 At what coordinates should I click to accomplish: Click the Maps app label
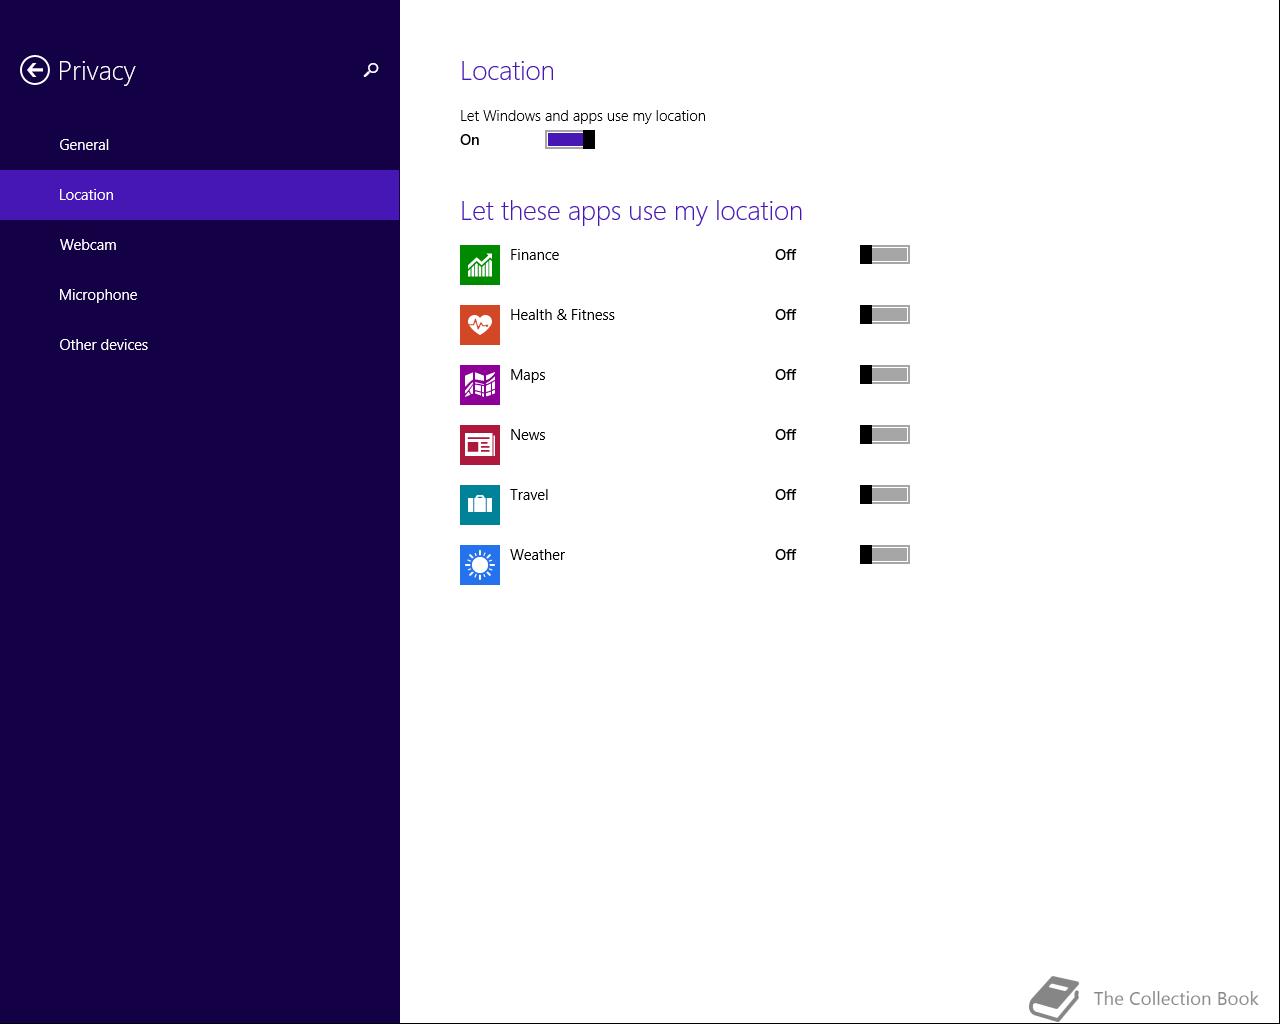pos(527,375)
